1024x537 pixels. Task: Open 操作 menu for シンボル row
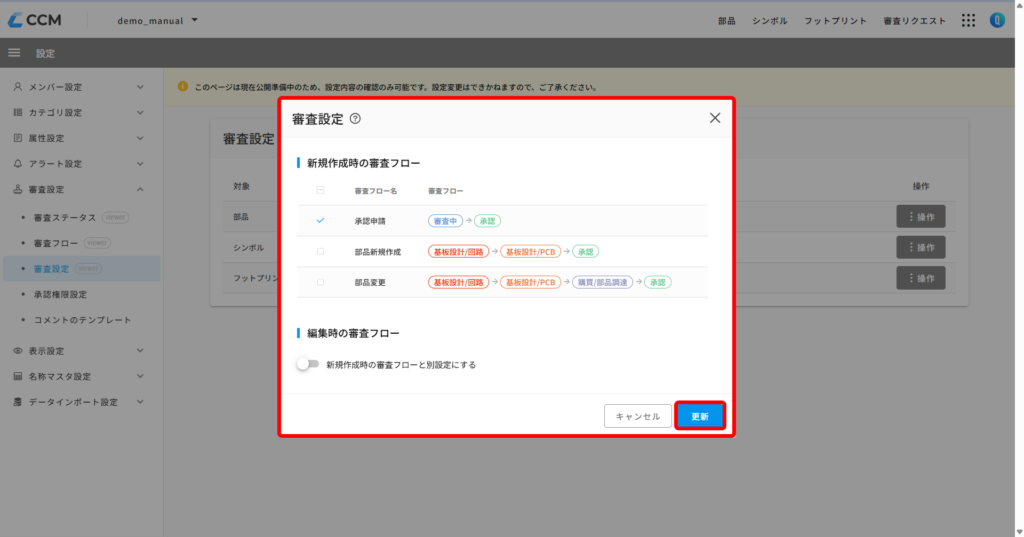point(921,248)
